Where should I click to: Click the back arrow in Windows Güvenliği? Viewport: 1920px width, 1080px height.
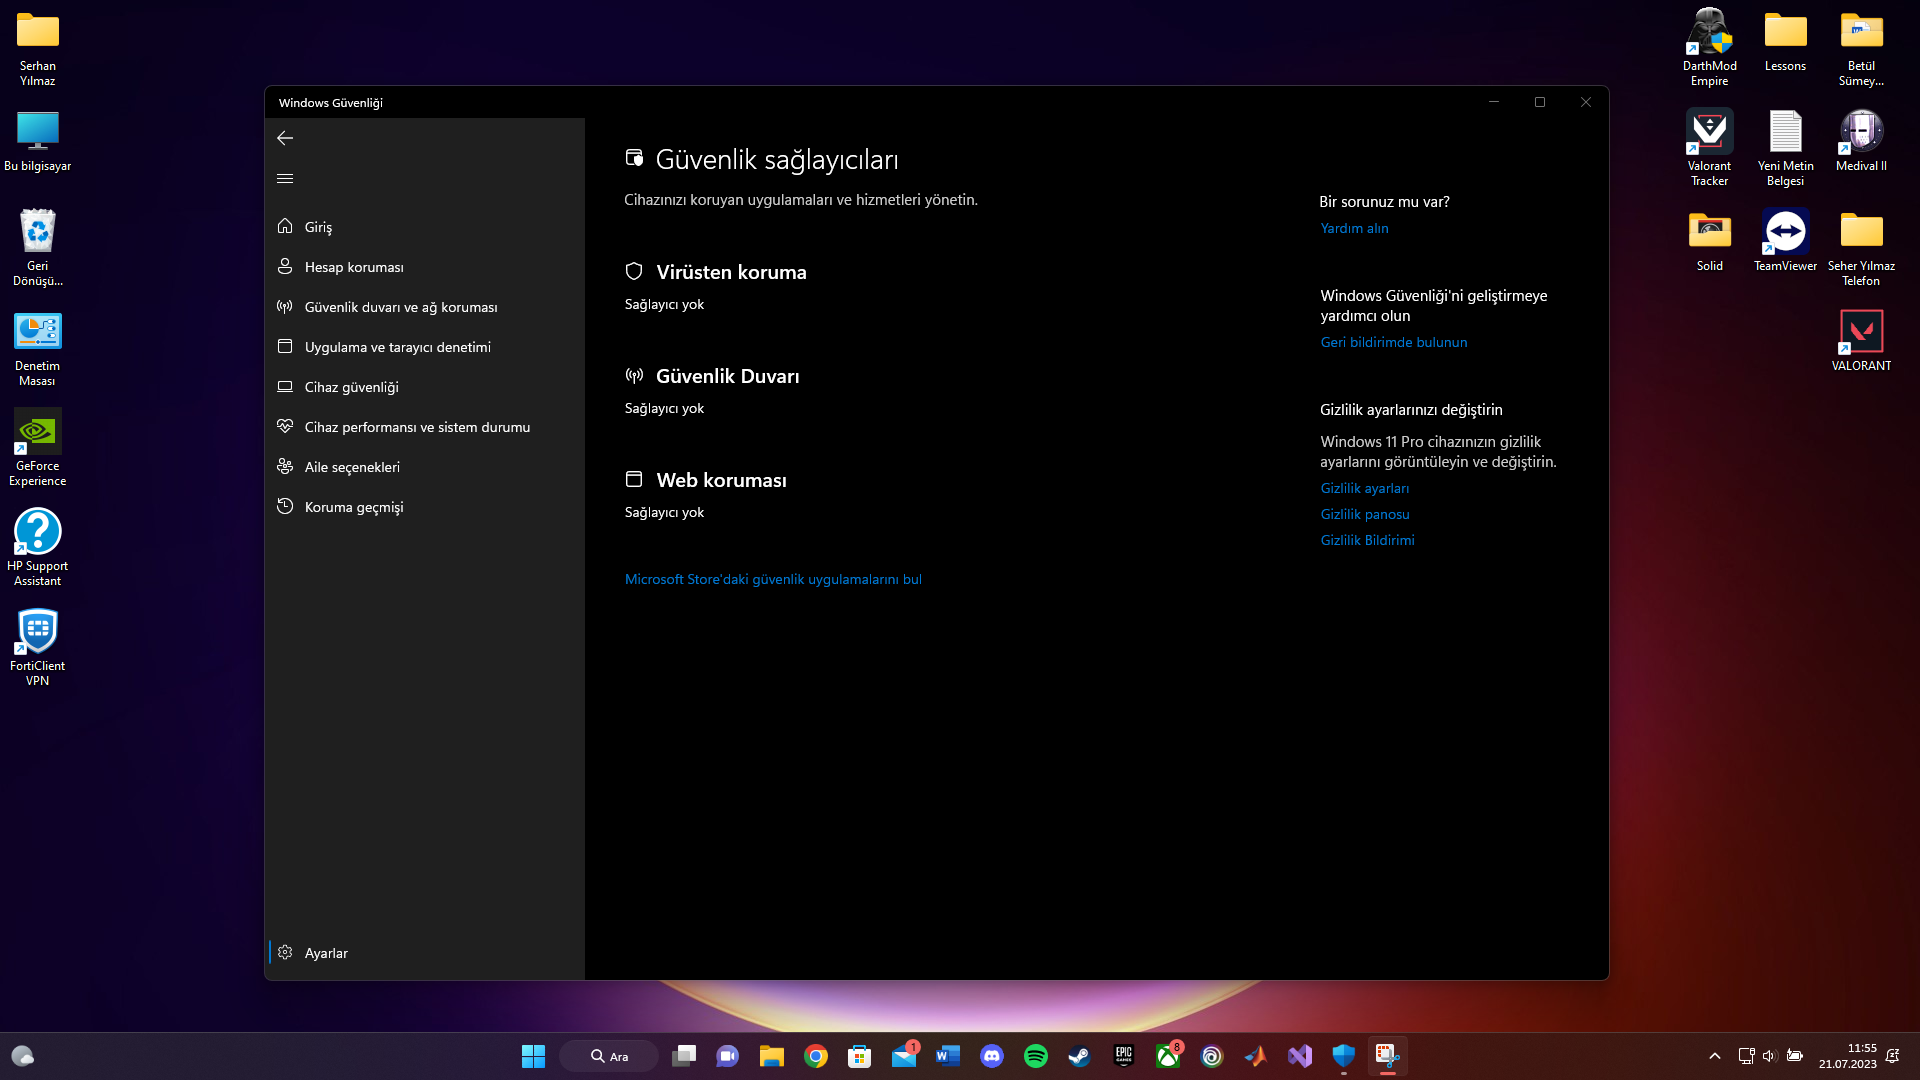[285, 138]
